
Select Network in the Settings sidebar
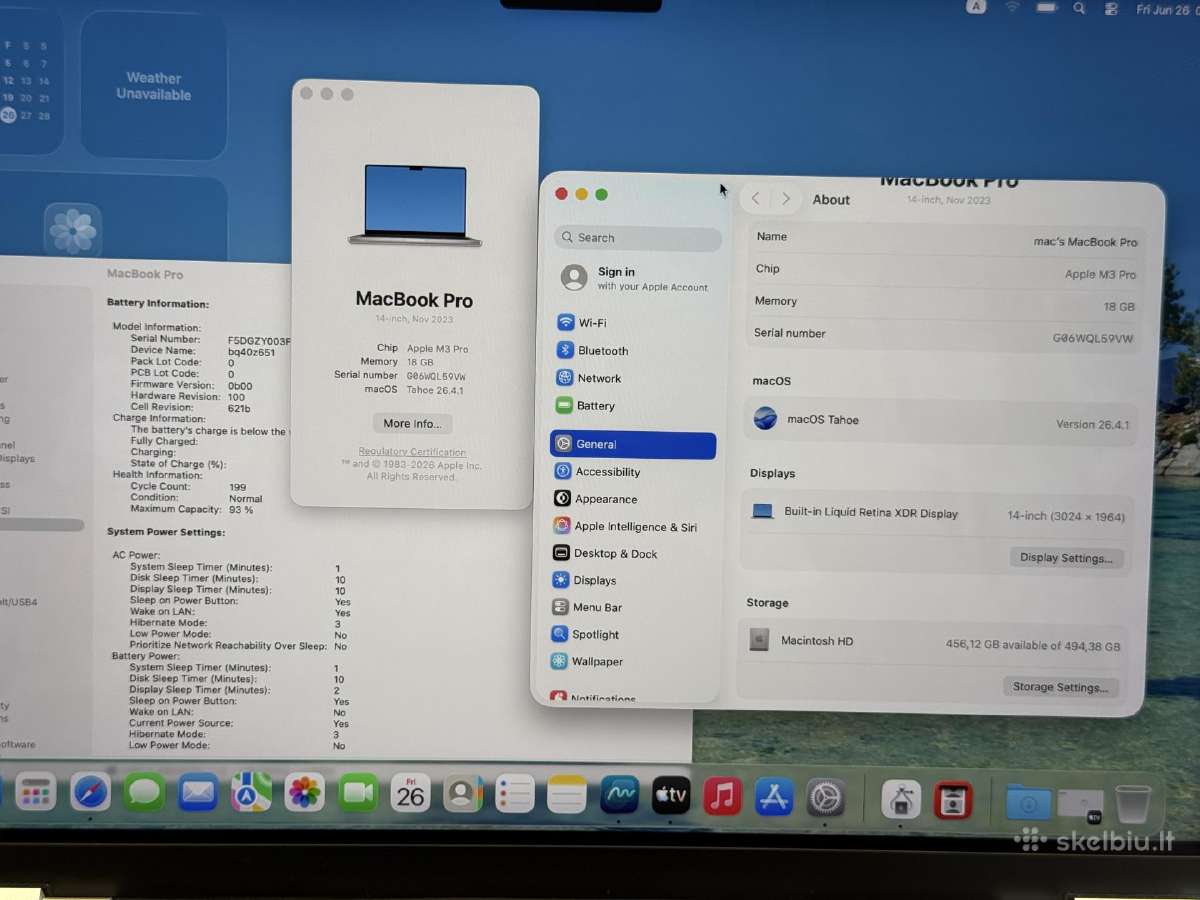click(x=635, y=378)
